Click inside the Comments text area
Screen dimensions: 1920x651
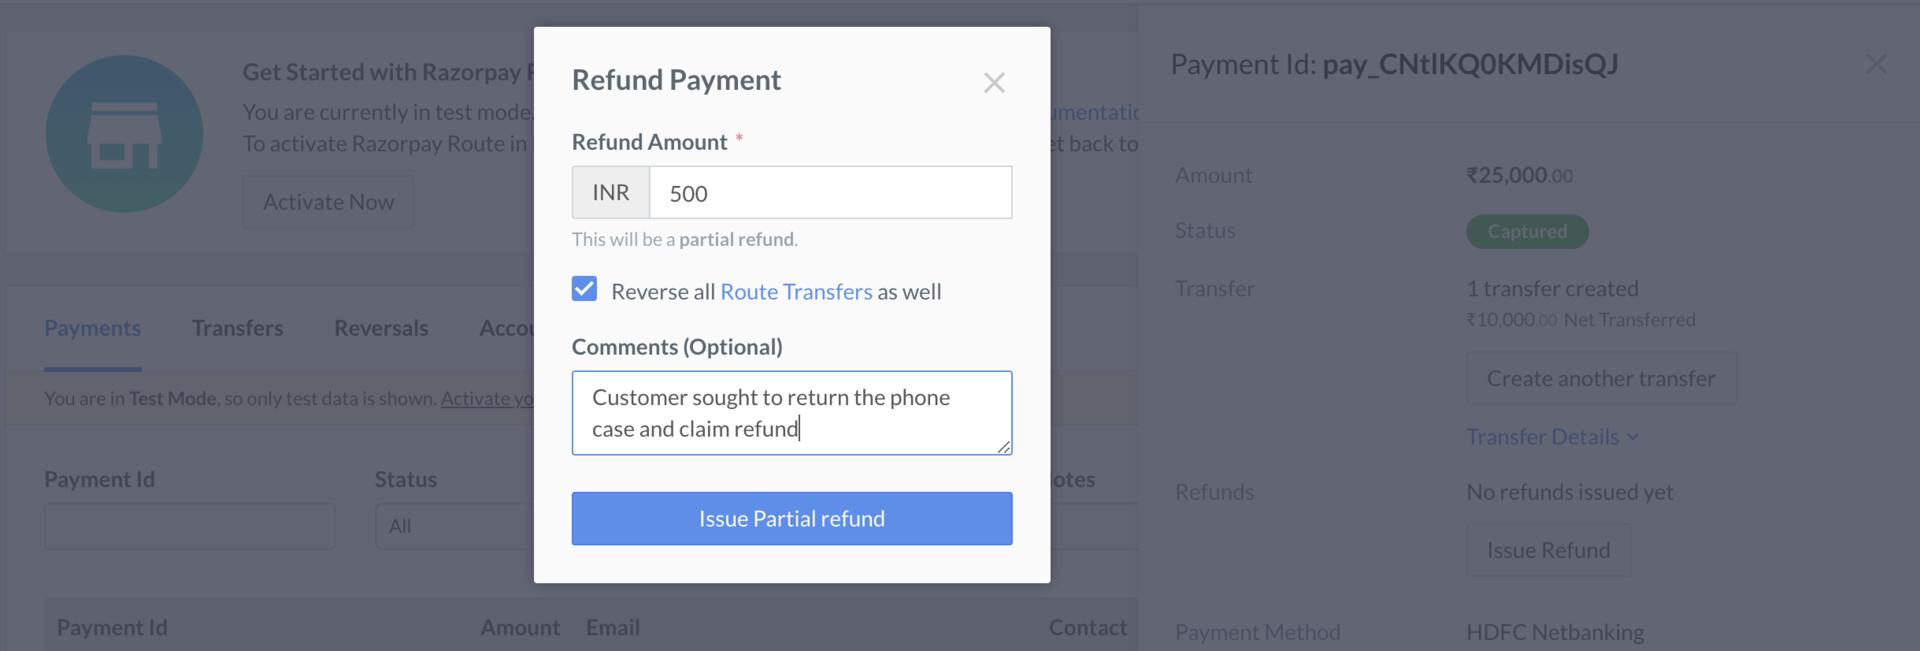tap(790, 412)
